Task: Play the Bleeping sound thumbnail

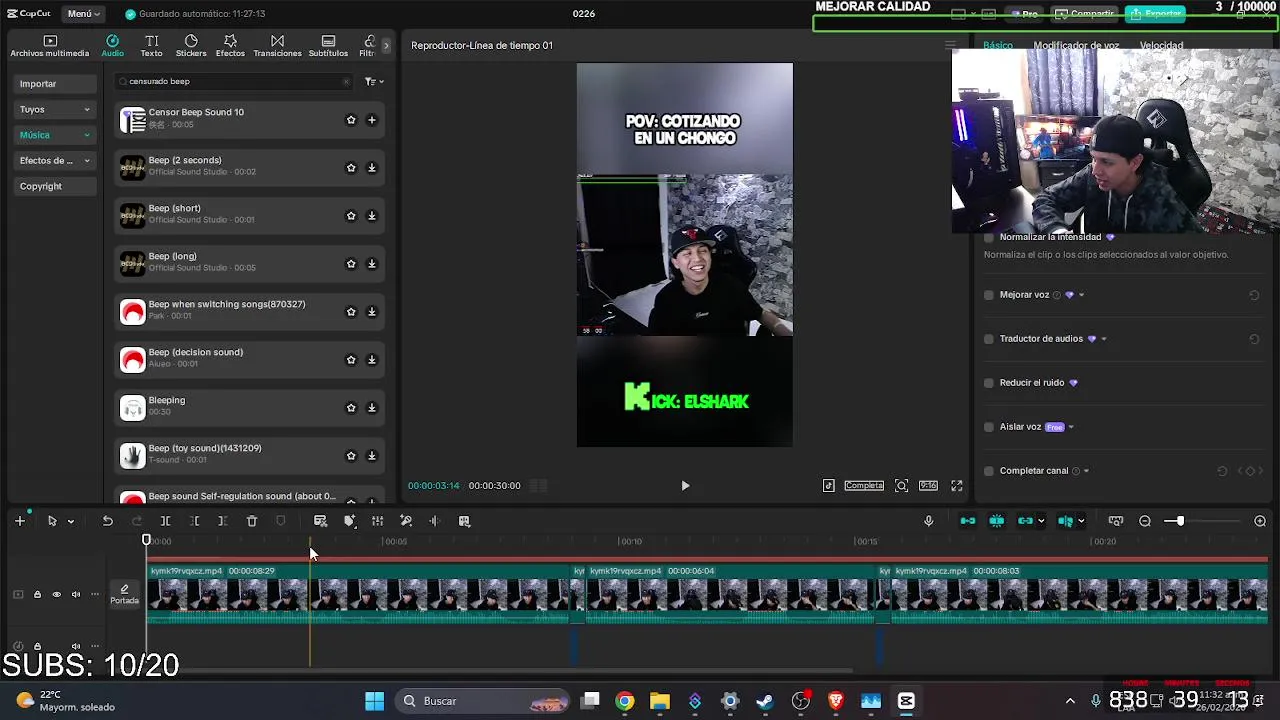Action: [x=133, y=408]
